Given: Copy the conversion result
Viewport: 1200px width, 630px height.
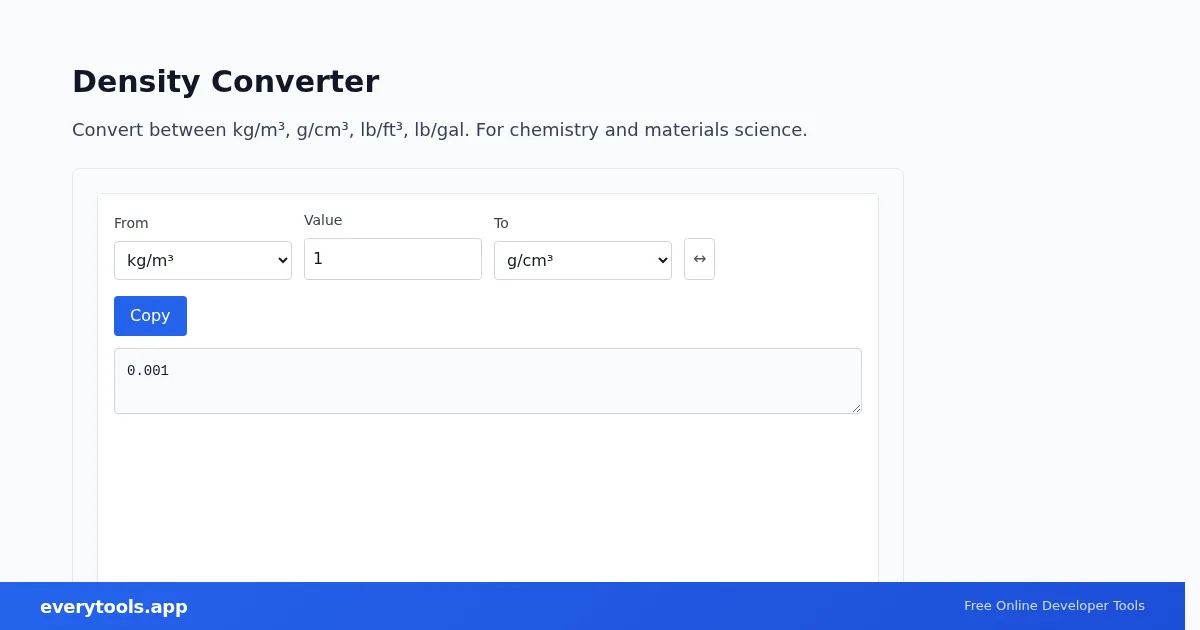Looking at the screenshot, I should click(x=150, y=316).
